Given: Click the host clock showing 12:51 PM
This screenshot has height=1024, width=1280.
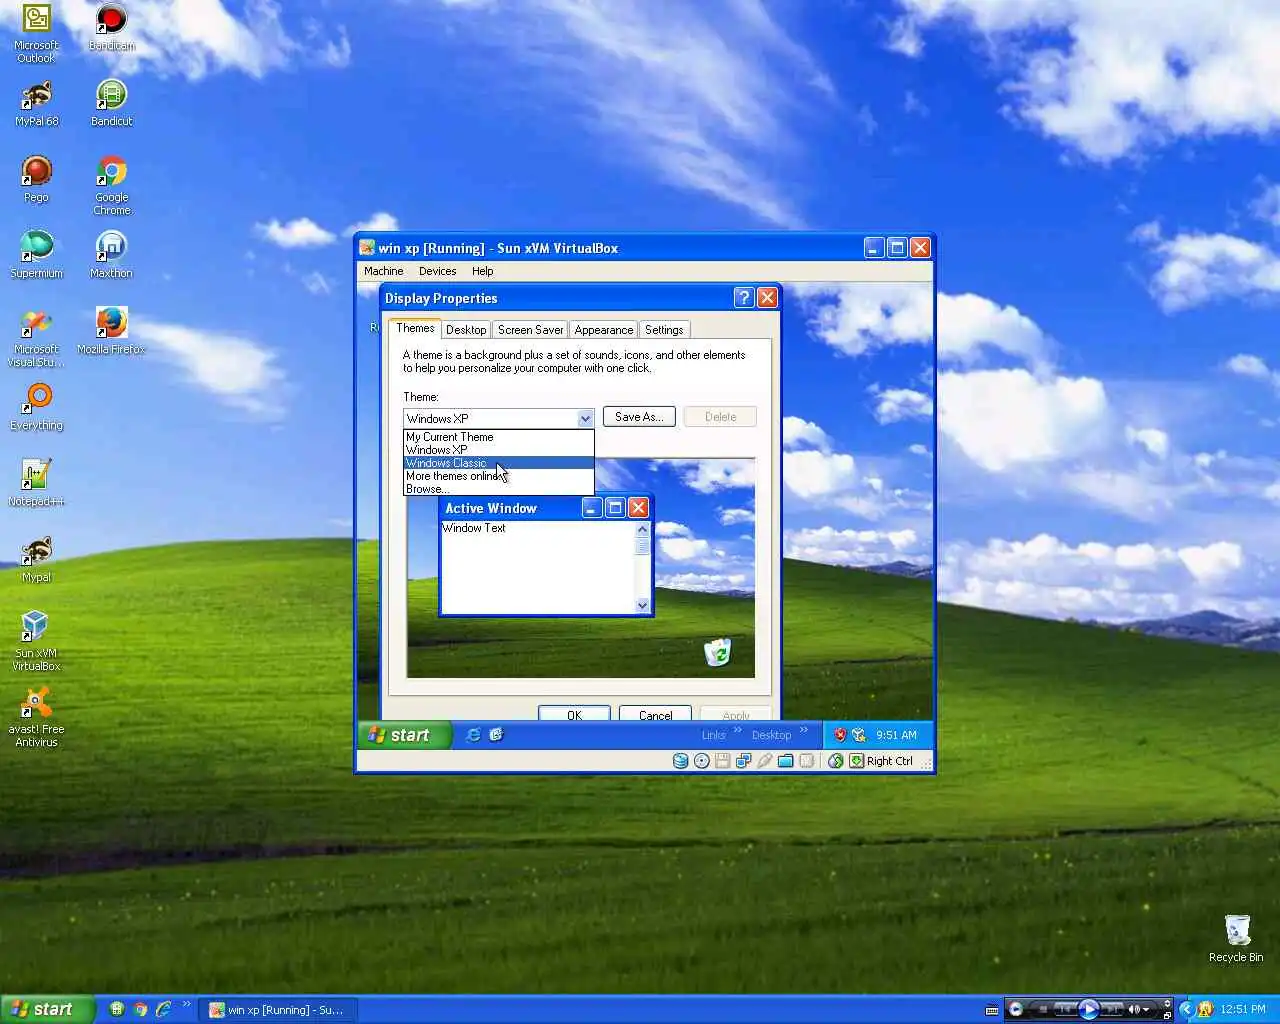Looking at the screenshot, I should coord(1243,1009).
